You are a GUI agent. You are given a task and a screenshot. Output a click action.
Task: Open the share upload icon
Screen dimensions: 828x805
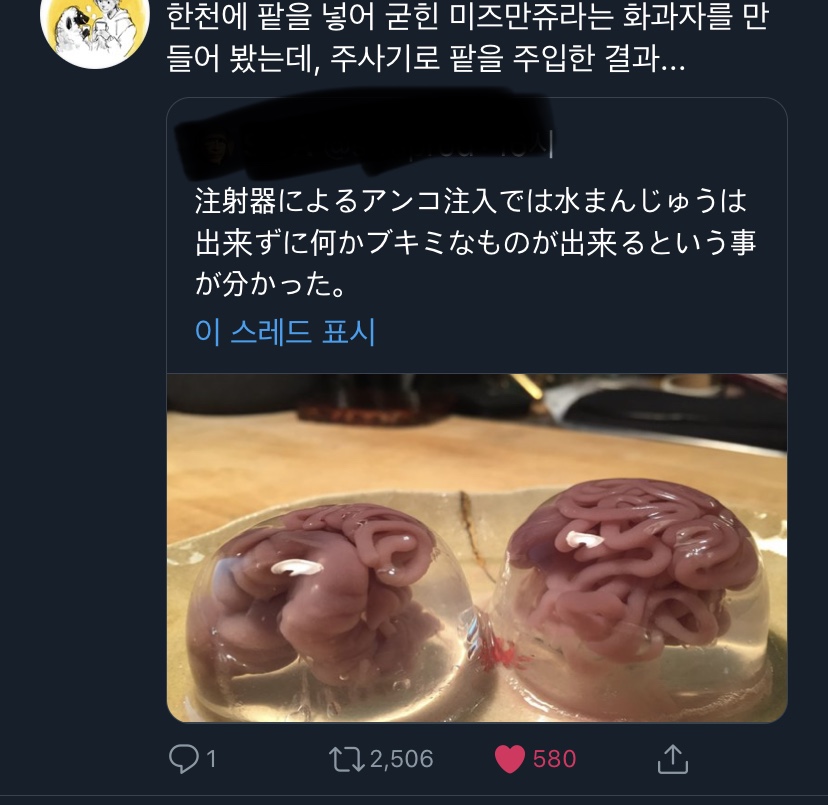[673, 759]
